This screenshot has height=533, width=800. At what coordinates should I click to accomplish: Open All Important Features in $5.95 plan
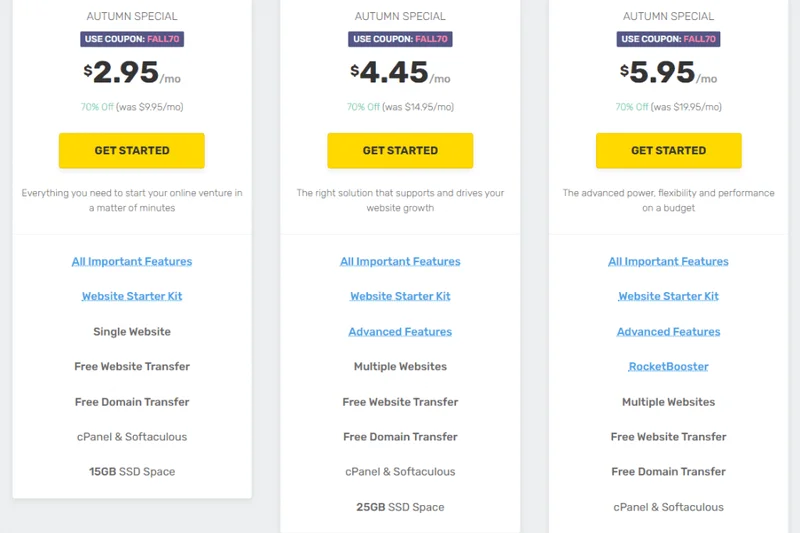pyautogui.click(x=668, y=262)
